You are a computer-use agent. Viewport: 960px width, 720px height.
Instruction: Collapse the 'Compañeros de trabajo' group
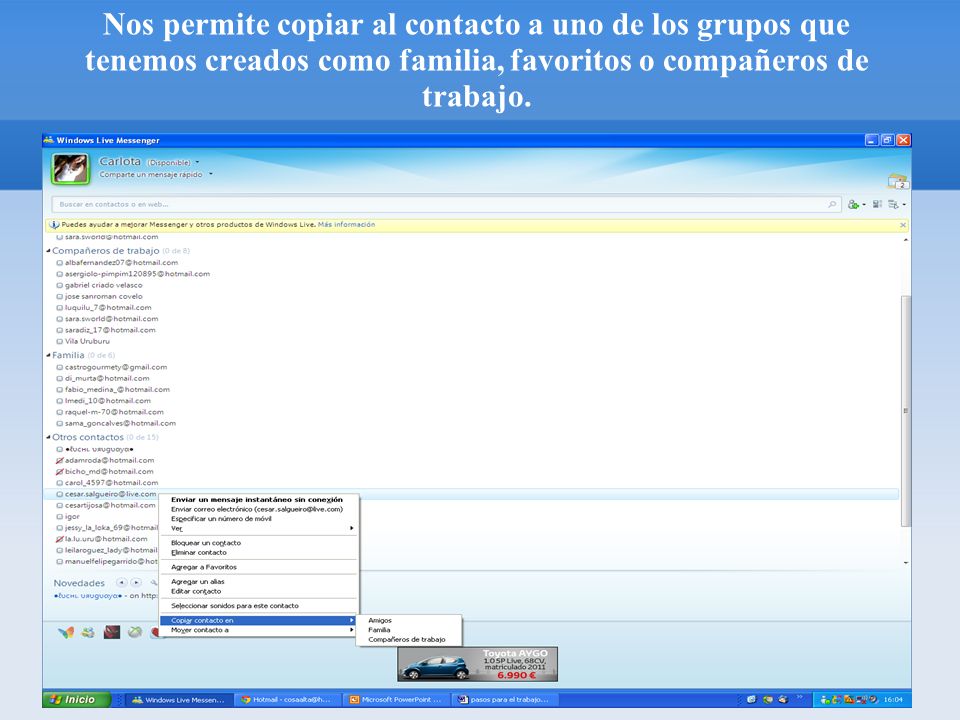pos(48,250)
